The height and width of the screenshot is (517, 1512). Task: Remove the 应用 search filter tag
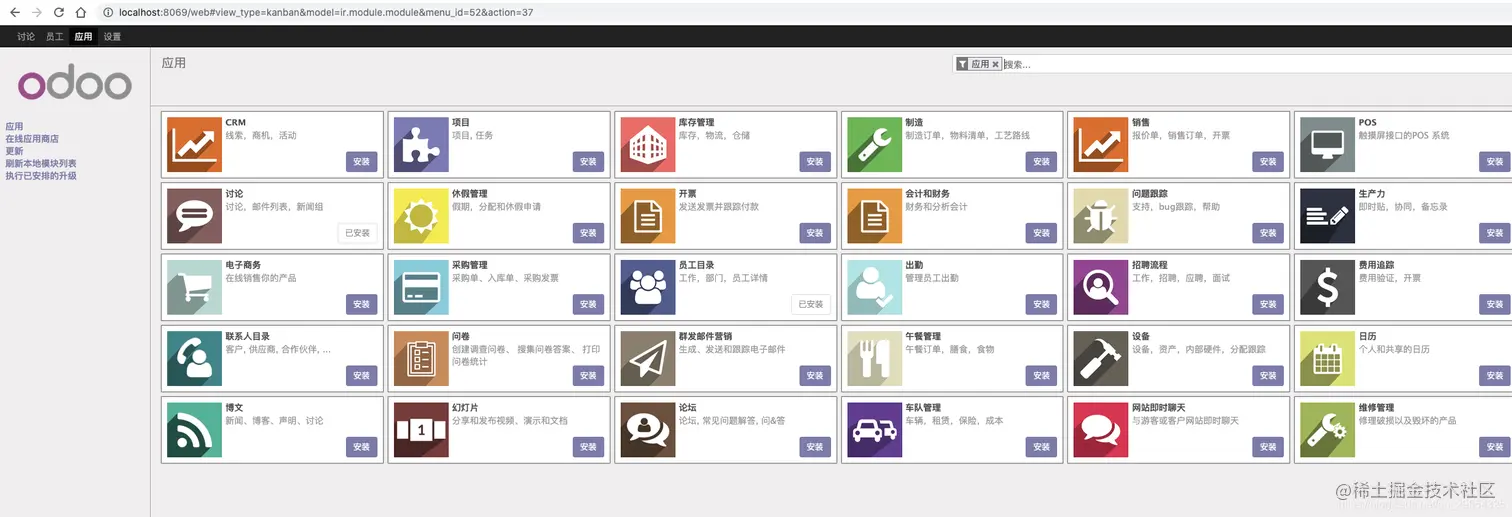[x=996, y=64]
